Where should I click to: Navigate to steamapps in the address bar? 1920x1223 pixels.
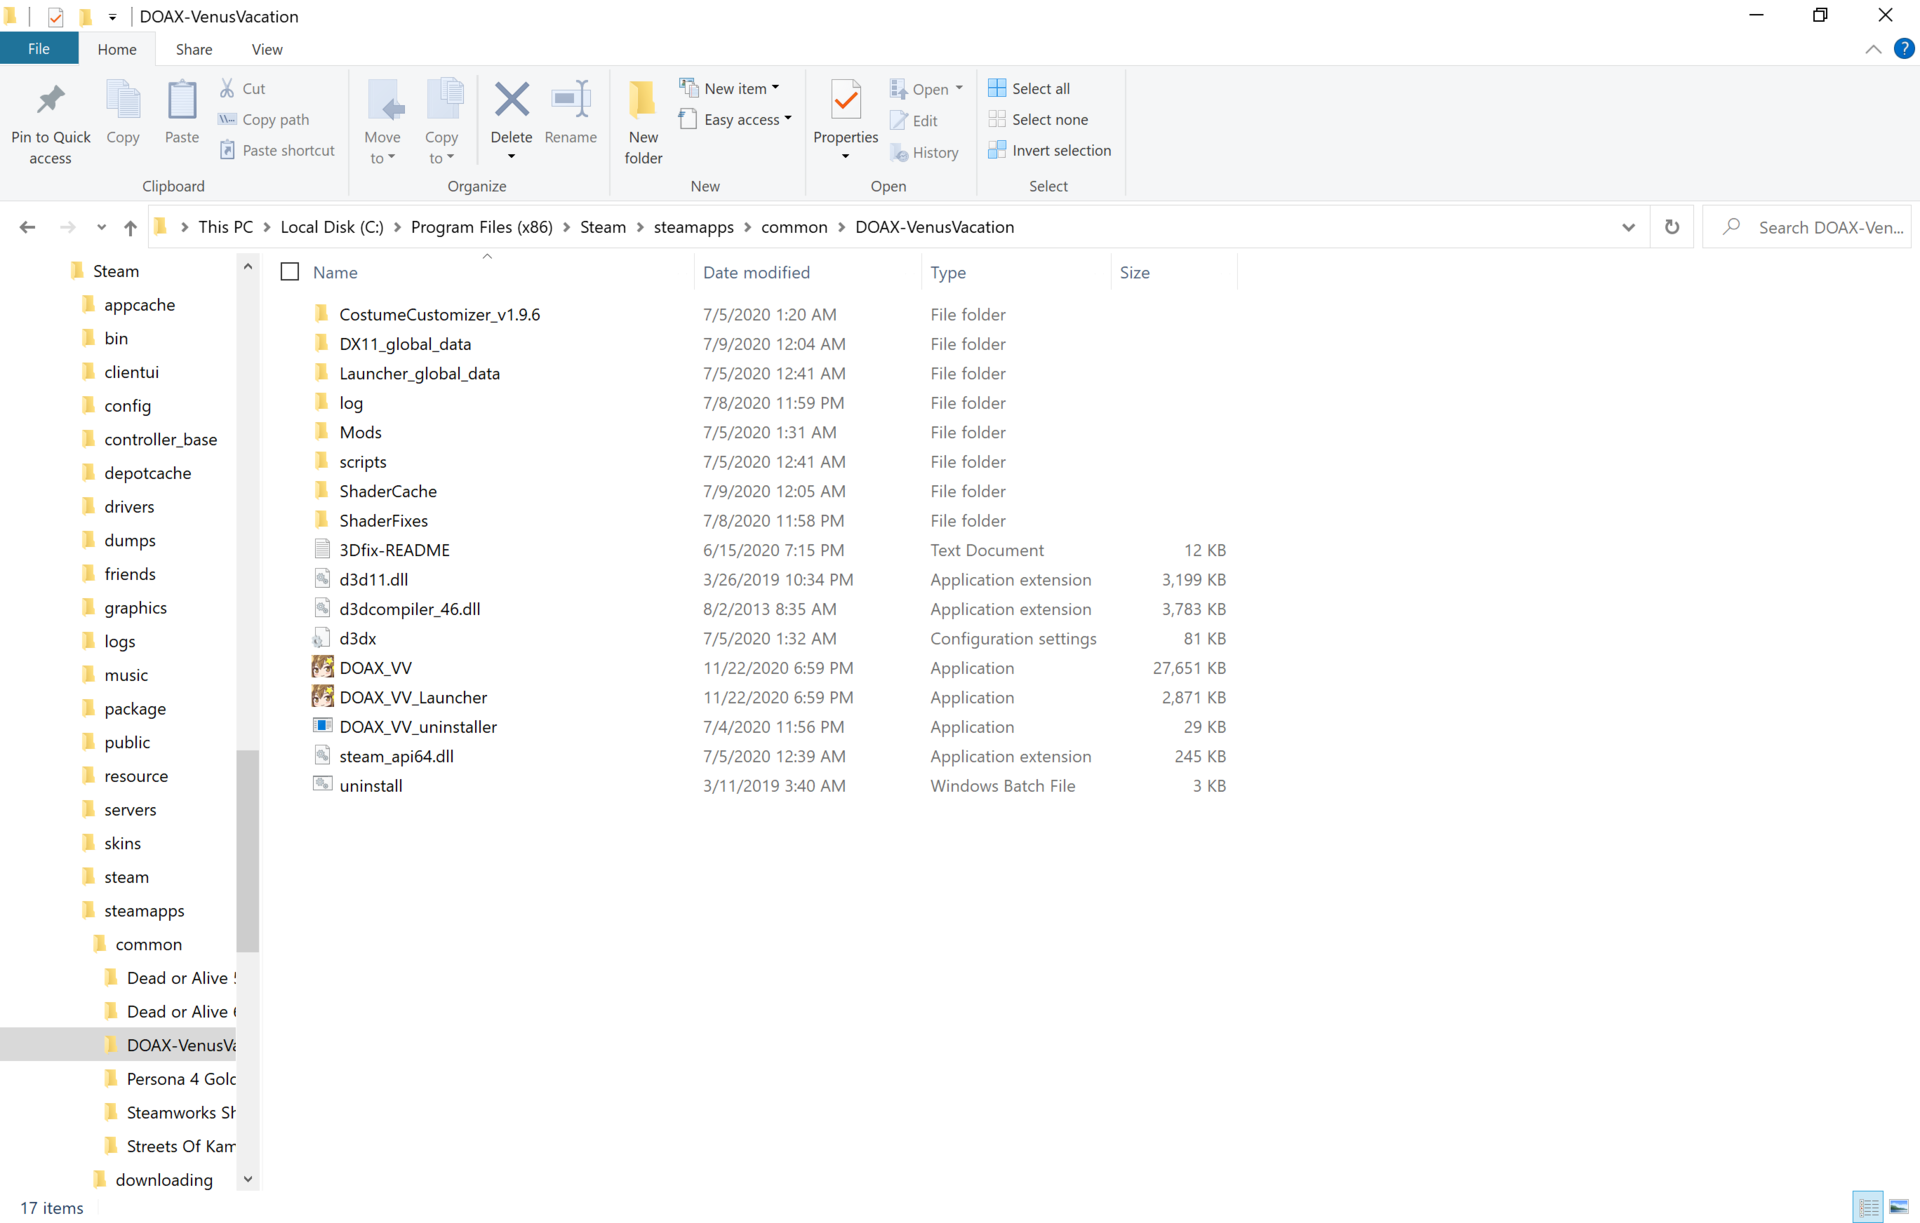pyautogui.click(x=694, y=227)
